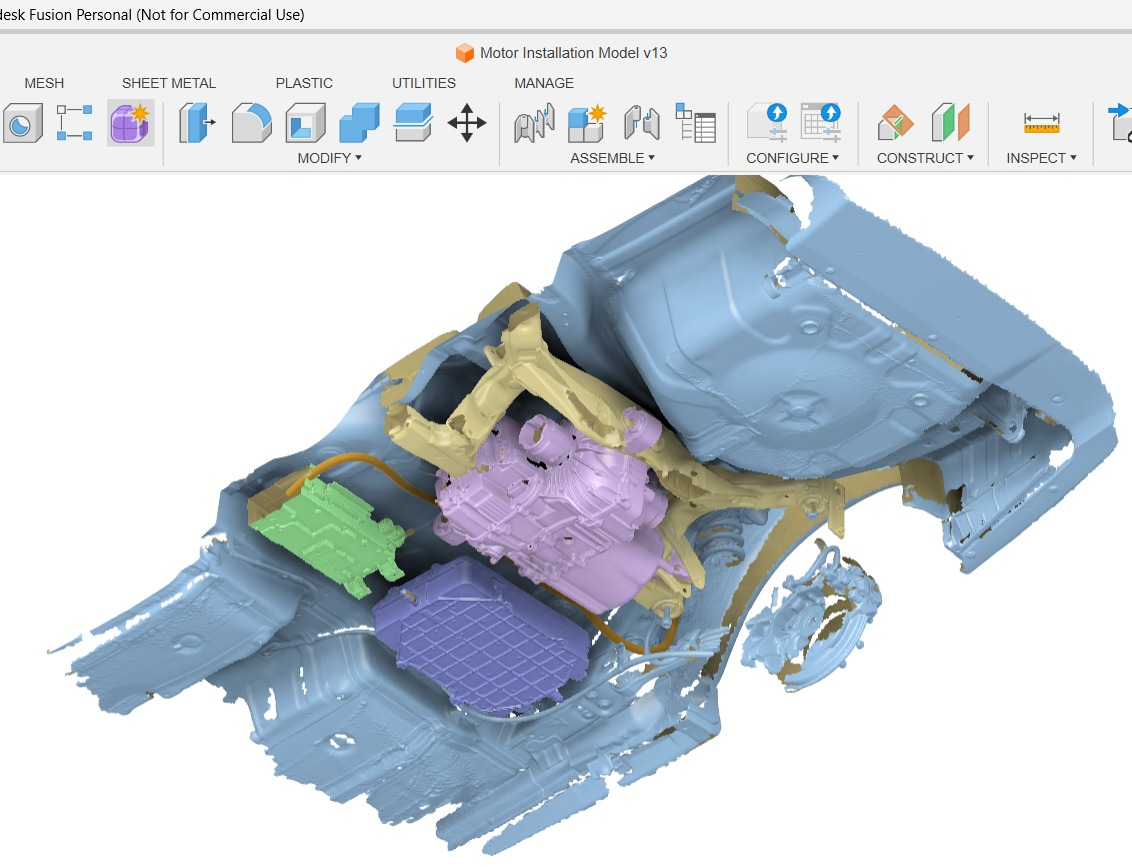Select the Fillet tool
Screen dimensions: 1132x867
coord(252,124)
